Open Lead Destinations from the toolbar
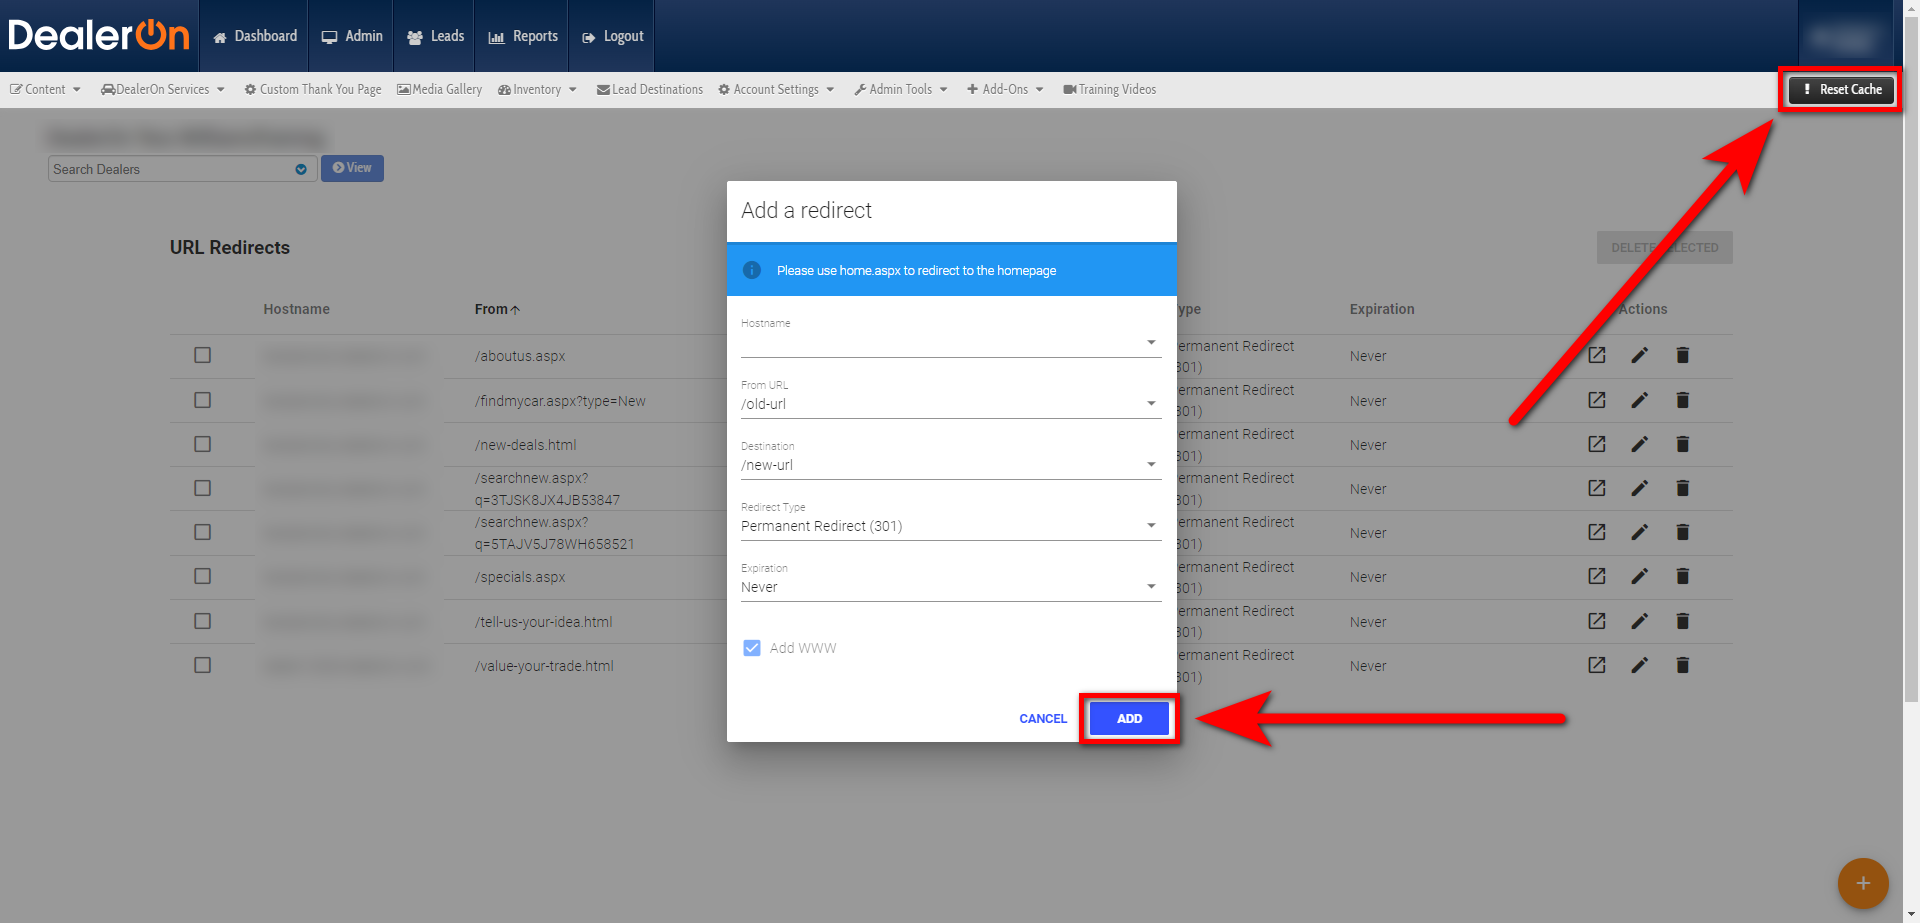This screenshot has height=923, width=1920. (649, 89)
